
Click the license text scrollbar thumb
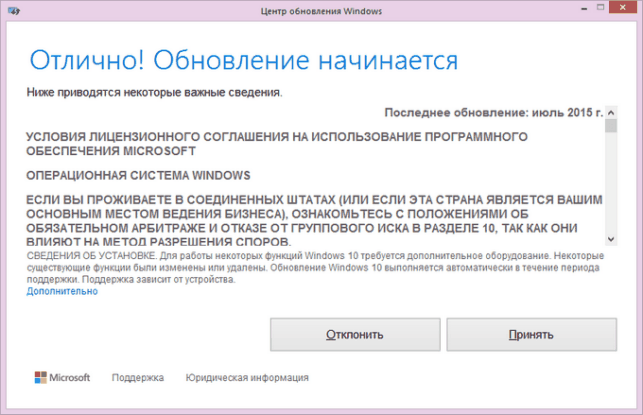coord(611,125)
